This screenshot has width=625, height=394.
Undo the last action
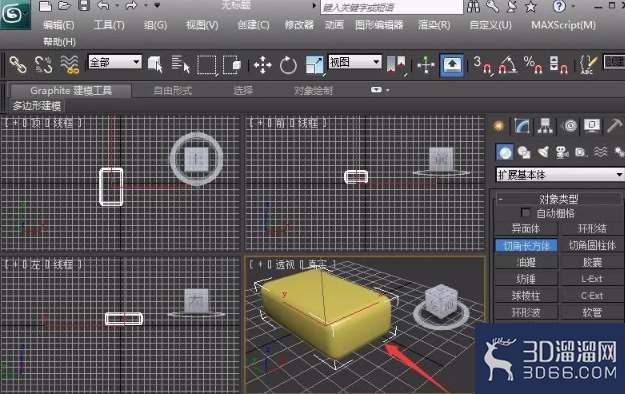(x=103, y=6)
